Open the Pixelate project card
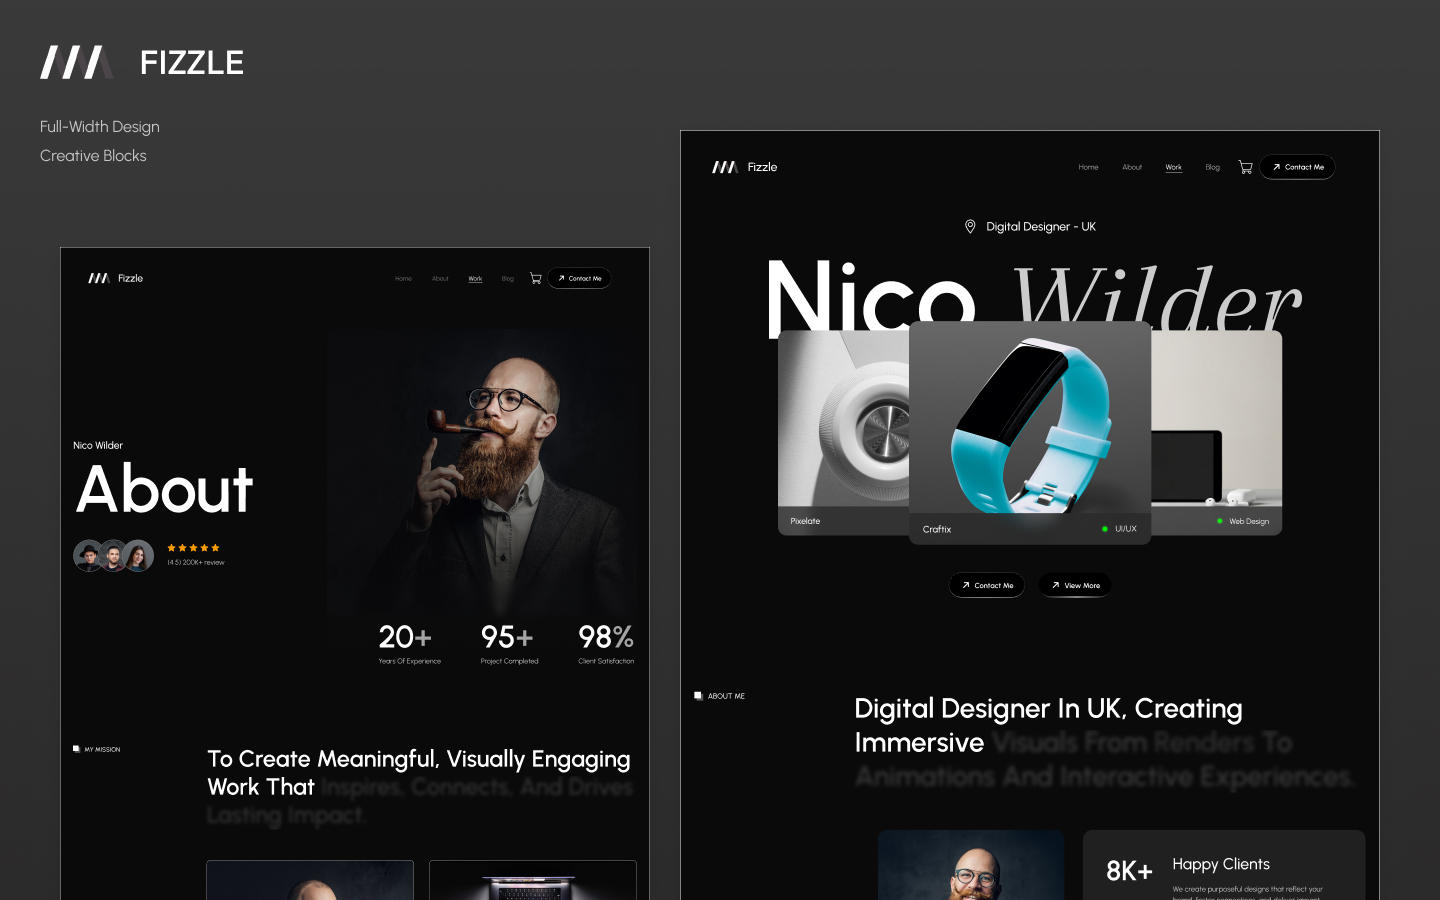The height and width of the screenshot is (900, 1440). coord(843,433)
